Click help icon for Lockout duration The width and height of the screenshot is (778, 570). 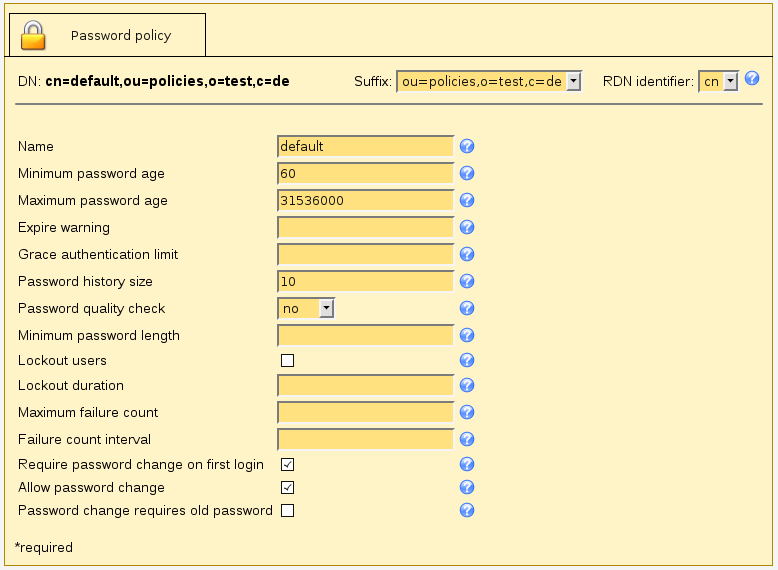click(x=467, y=385)
